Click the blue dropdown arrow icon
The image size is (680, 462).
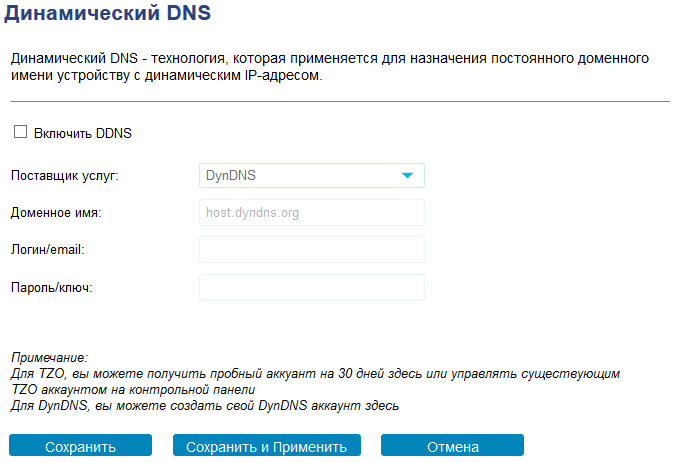point(407,176)
